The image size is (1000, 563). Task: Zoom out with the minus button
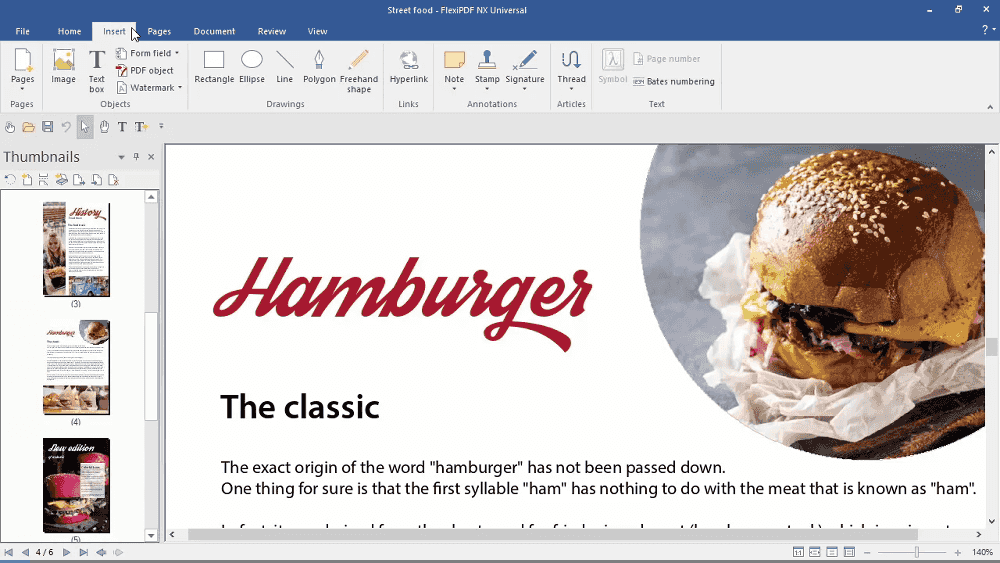pos(867,553)
